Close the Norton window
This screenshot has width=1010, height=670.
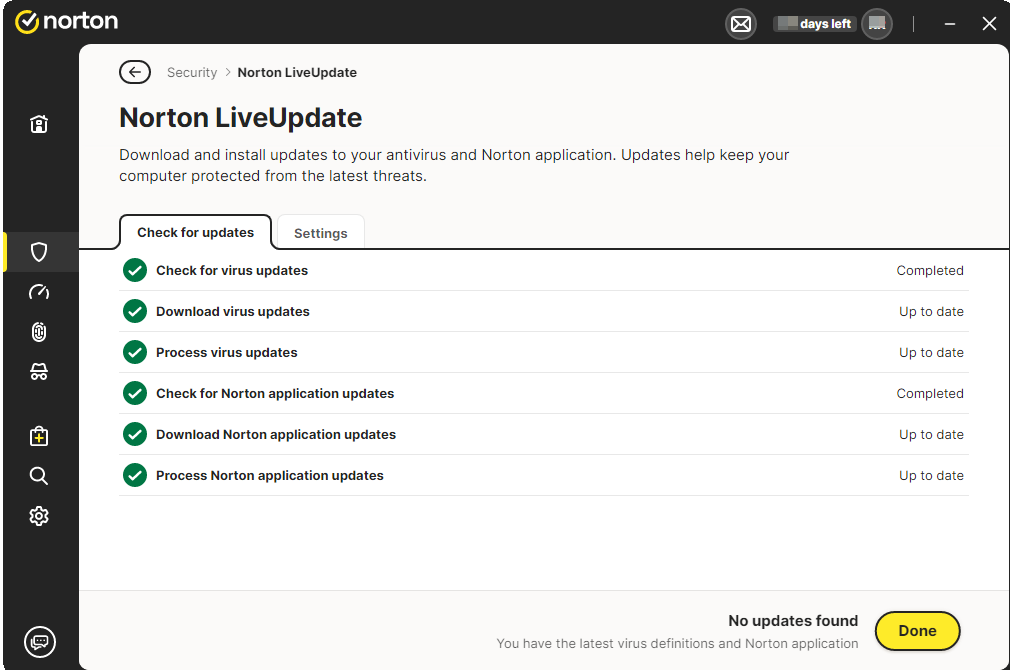(x=989, y=24)
